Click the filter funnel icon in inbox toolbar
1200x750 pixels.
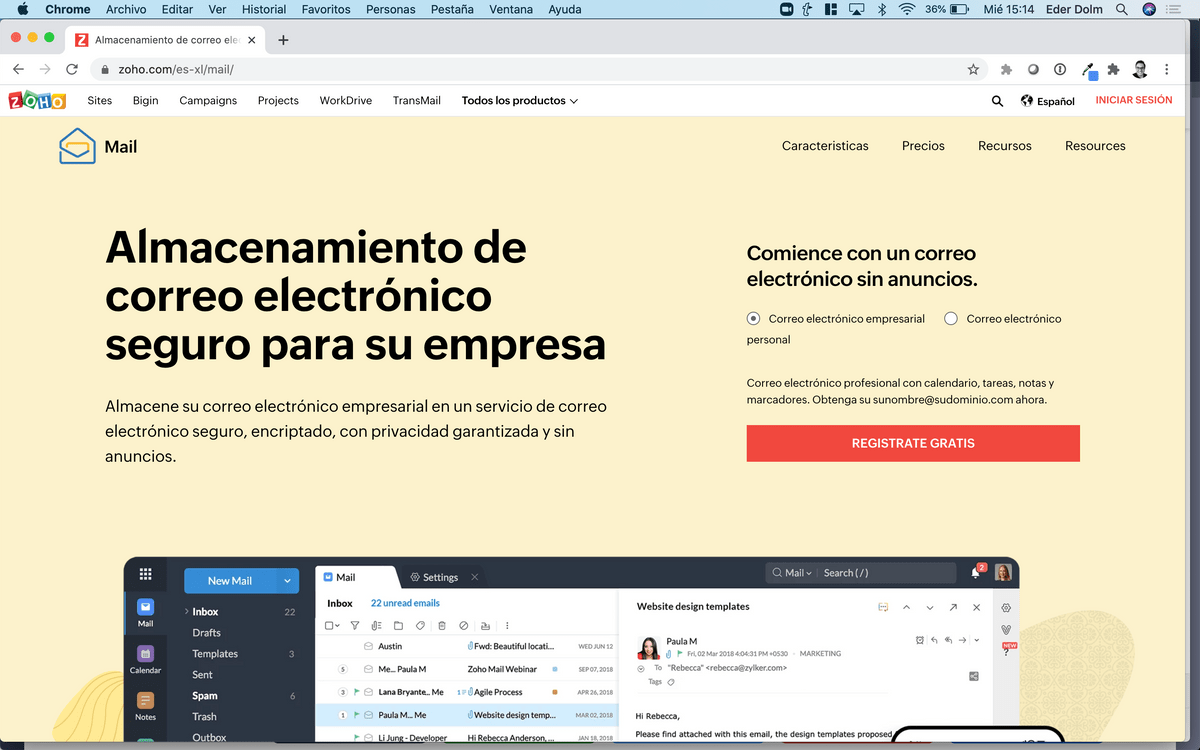click(x=354, y=626)
